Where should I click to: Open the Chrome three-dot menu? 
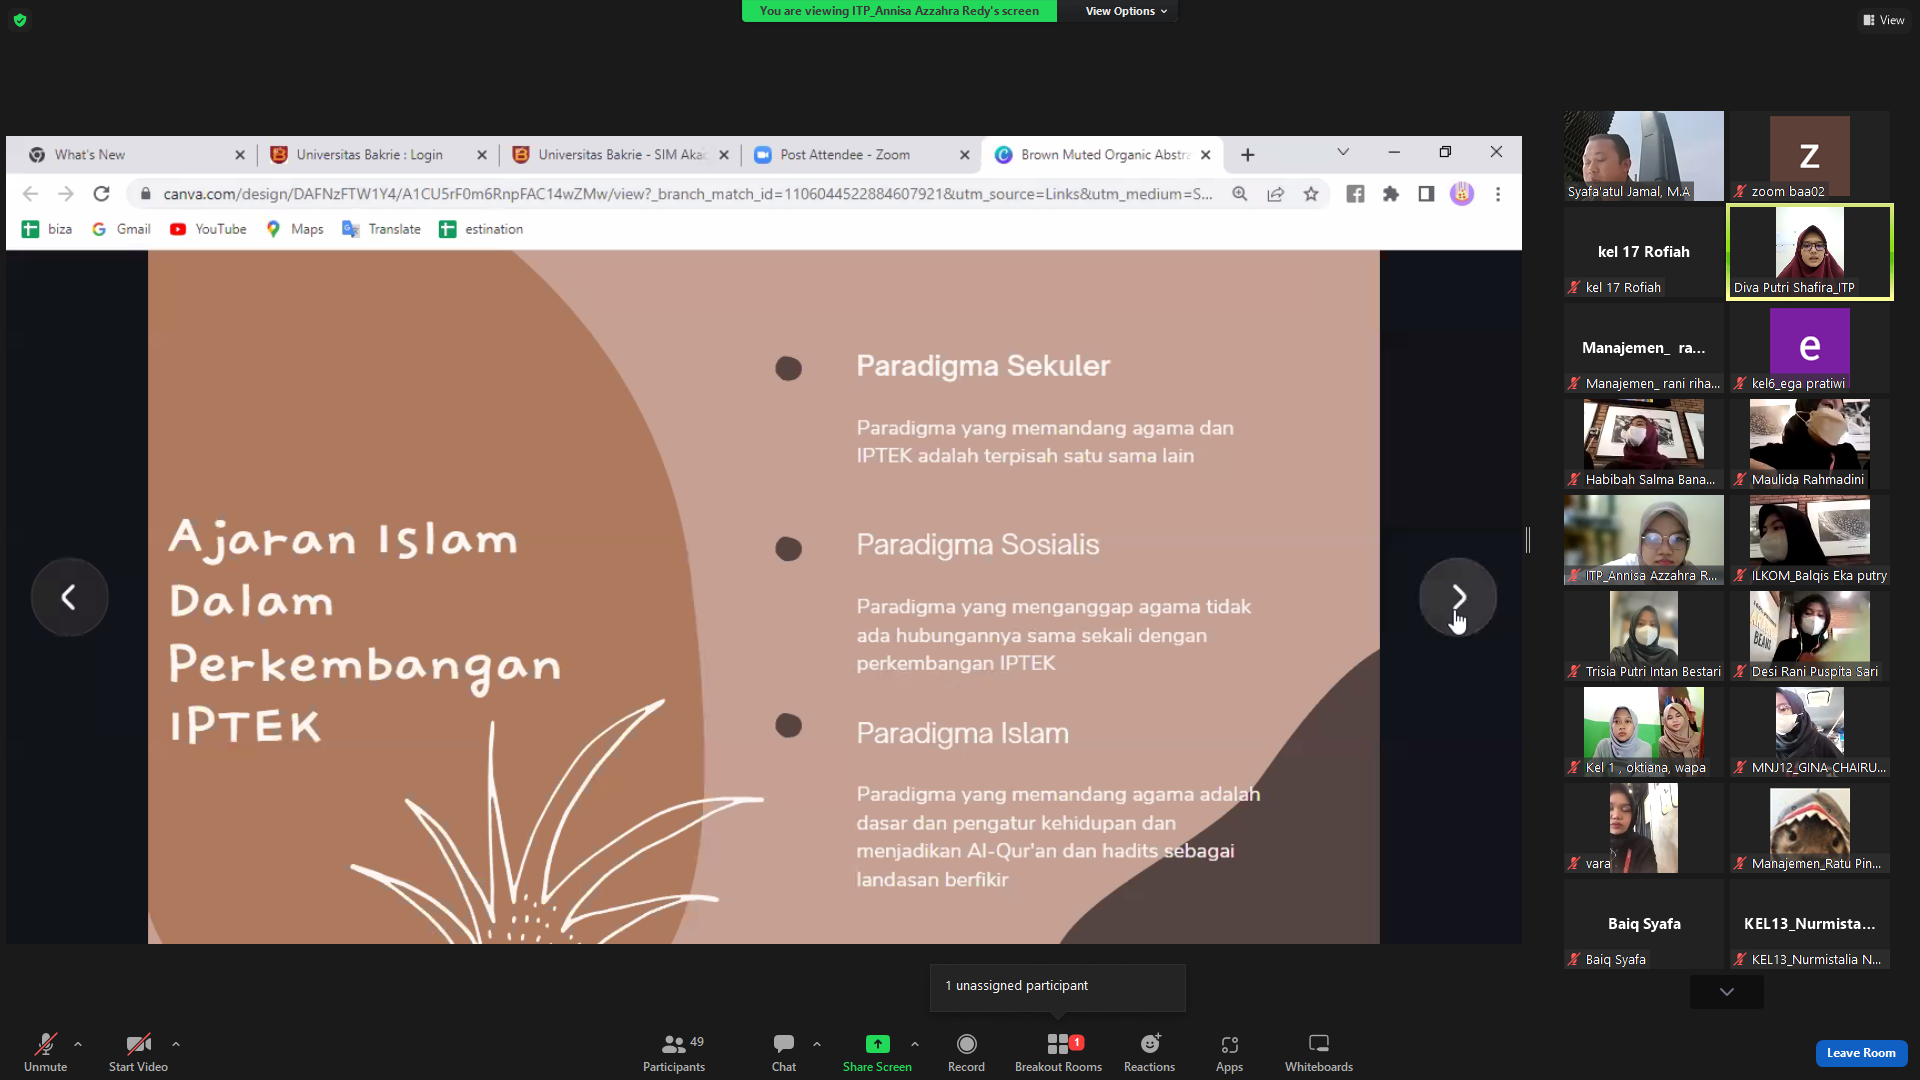1498,194
